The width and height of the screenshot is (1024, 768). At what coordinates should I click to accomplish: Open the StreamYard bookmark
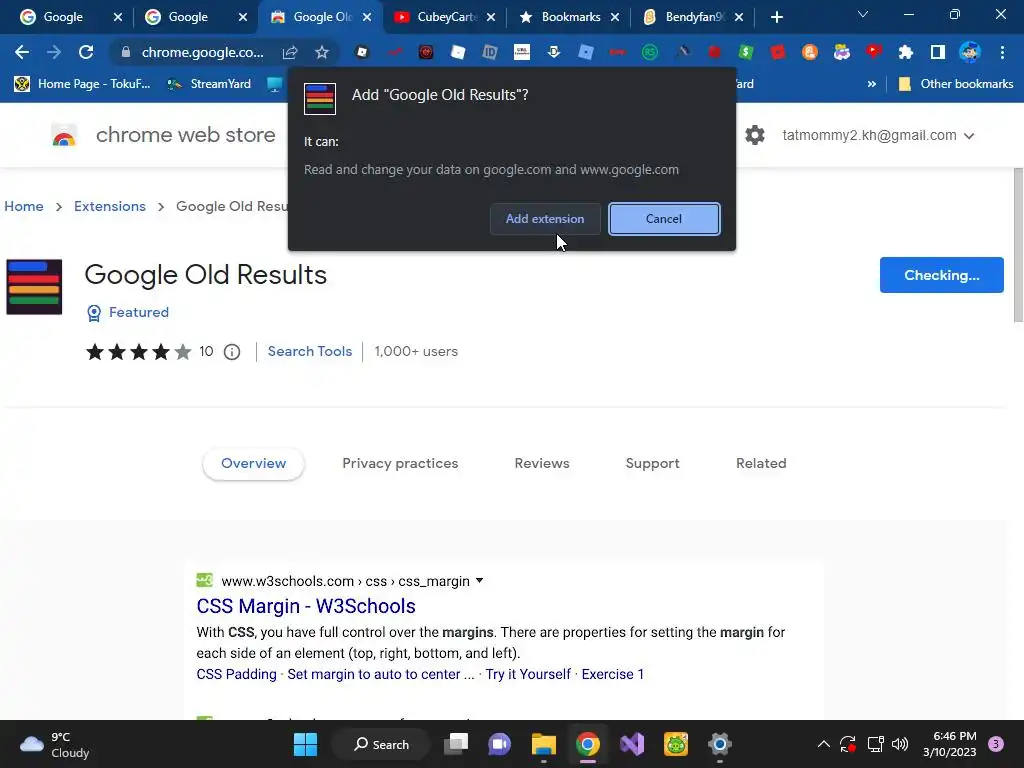click(209, 84)
